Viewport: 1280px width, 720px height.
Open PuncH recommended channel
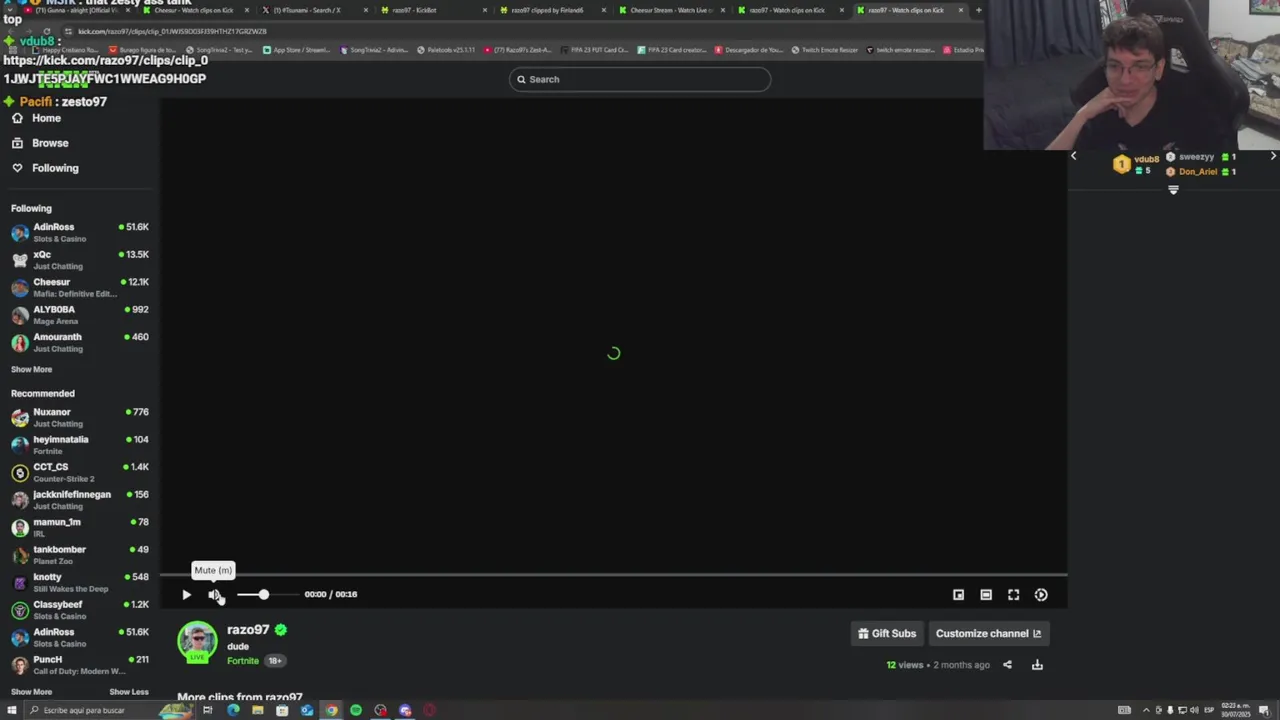80,665
